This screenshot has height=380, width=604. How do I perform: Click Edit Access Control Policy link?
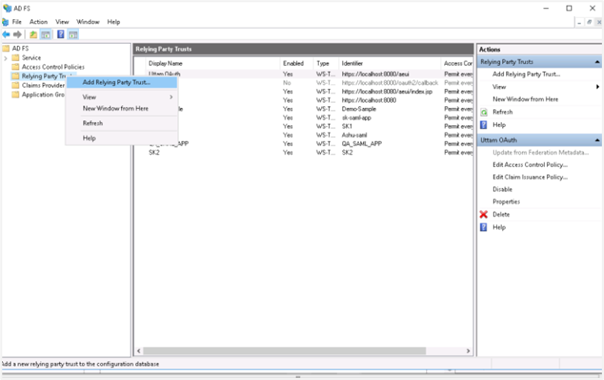(530, 165)
